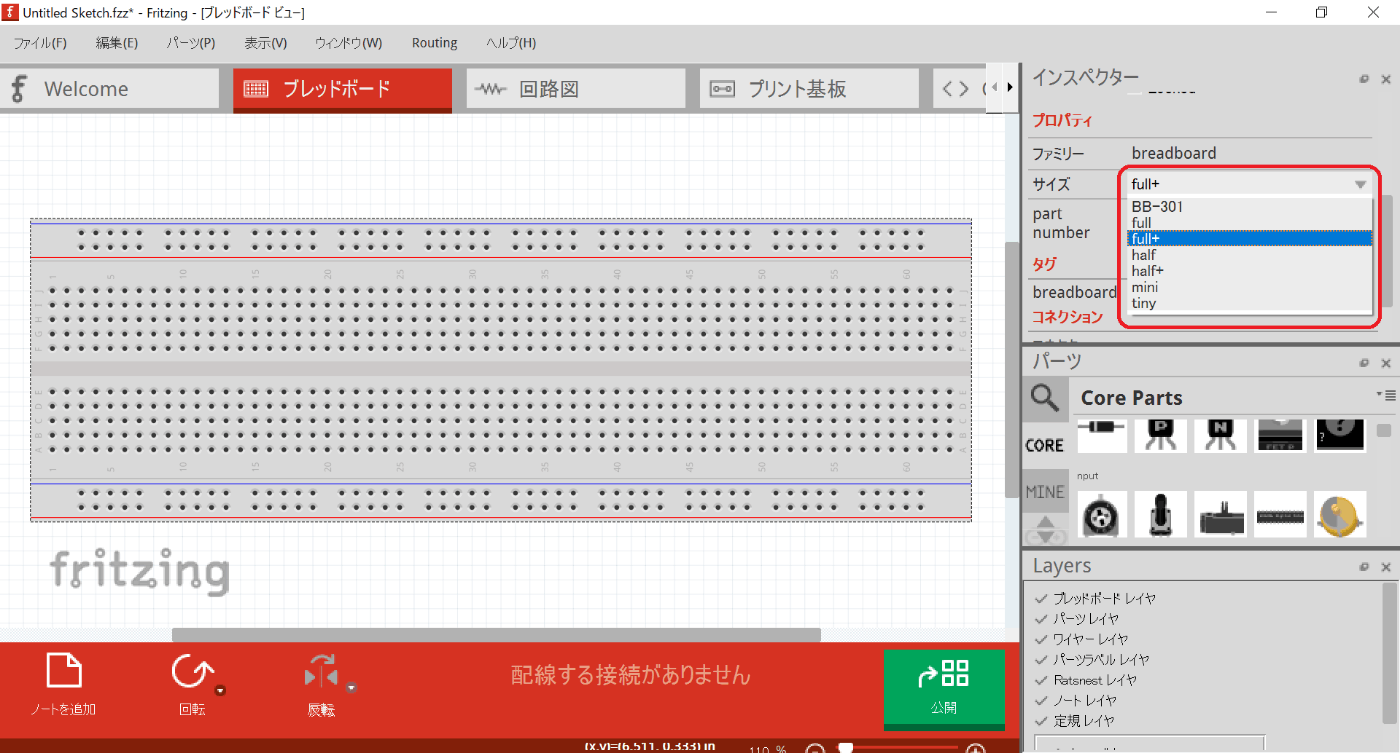This screenshot has height=753, width=1400.
Task: Open the 編集(E) menu
Action: click(x=117, y=43)
